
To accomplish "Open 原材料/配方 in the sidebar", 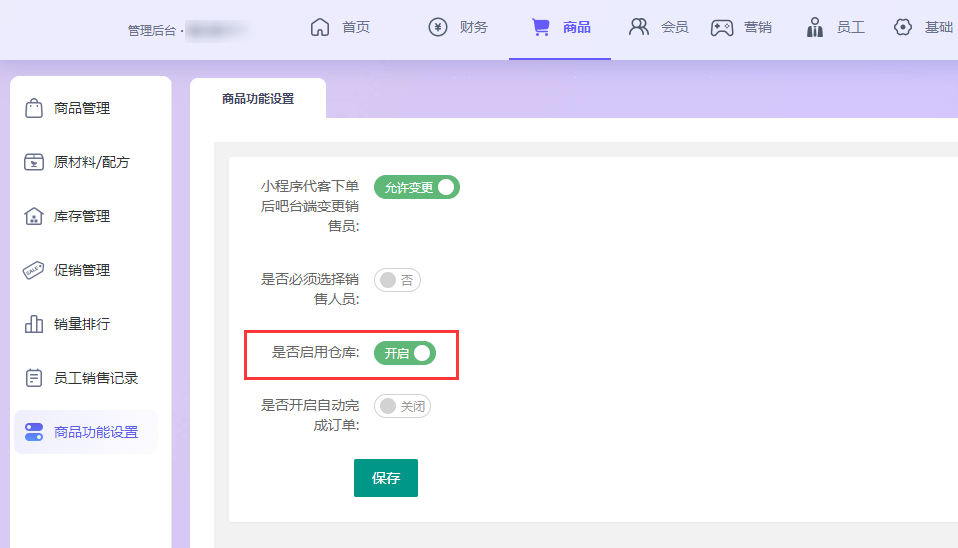I will point(91,162).
